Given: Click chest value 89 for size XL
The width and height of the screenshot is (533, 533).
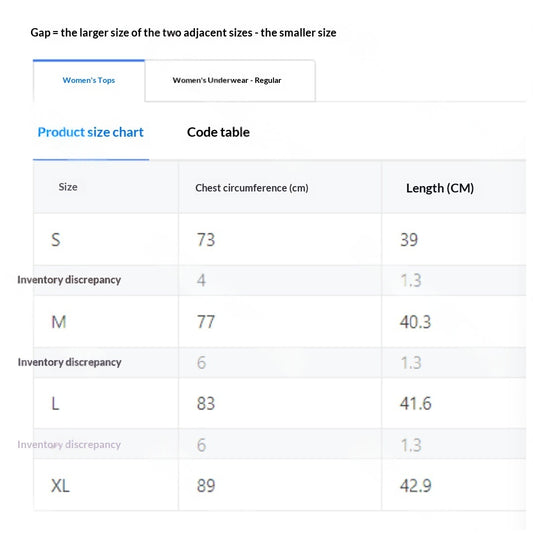Looking at the screenshot, I should 206,485.
